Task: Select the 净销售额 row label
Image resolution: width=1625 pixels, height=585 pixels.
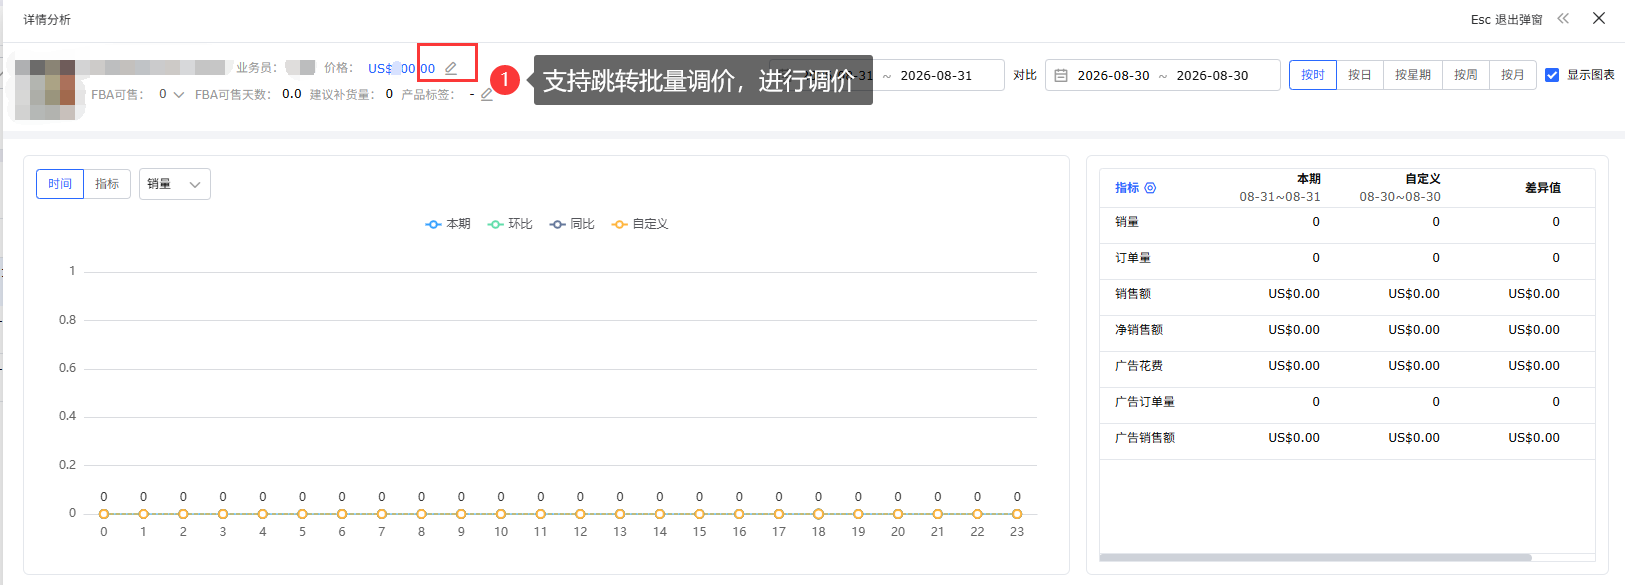Action: coord(1139,330)
